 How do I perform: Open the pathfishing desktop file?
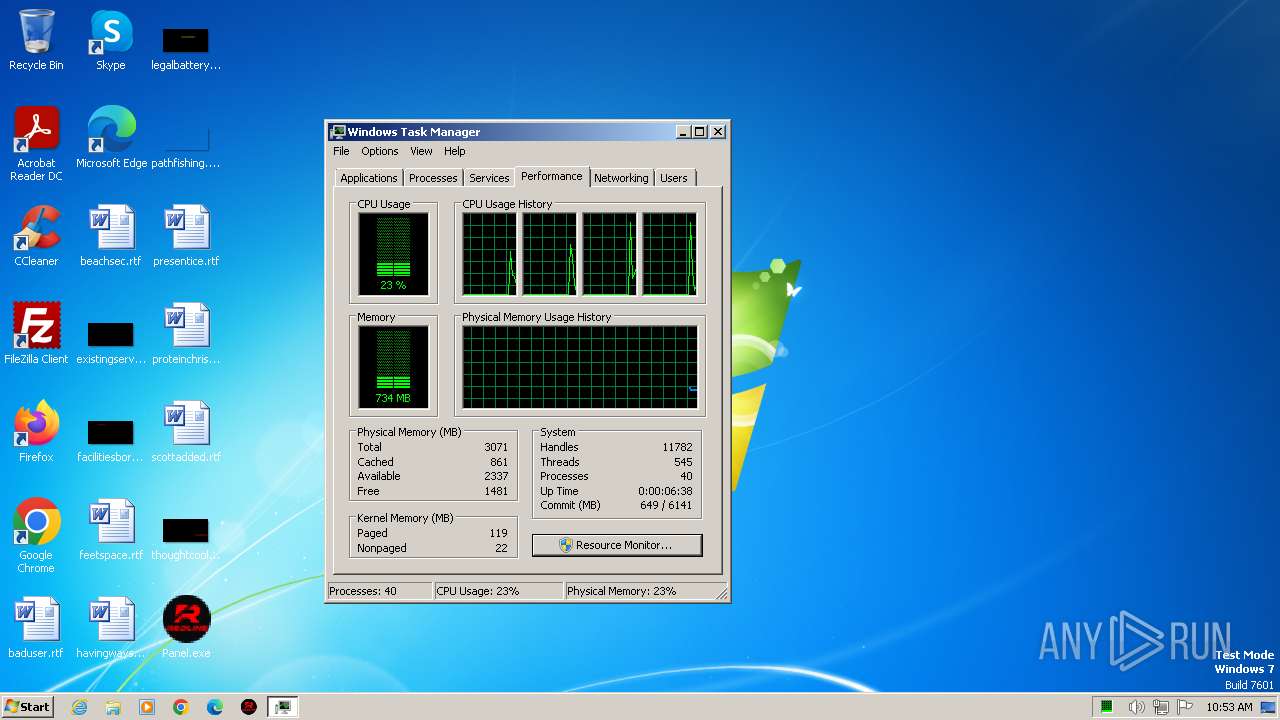(x=186, y=145)
